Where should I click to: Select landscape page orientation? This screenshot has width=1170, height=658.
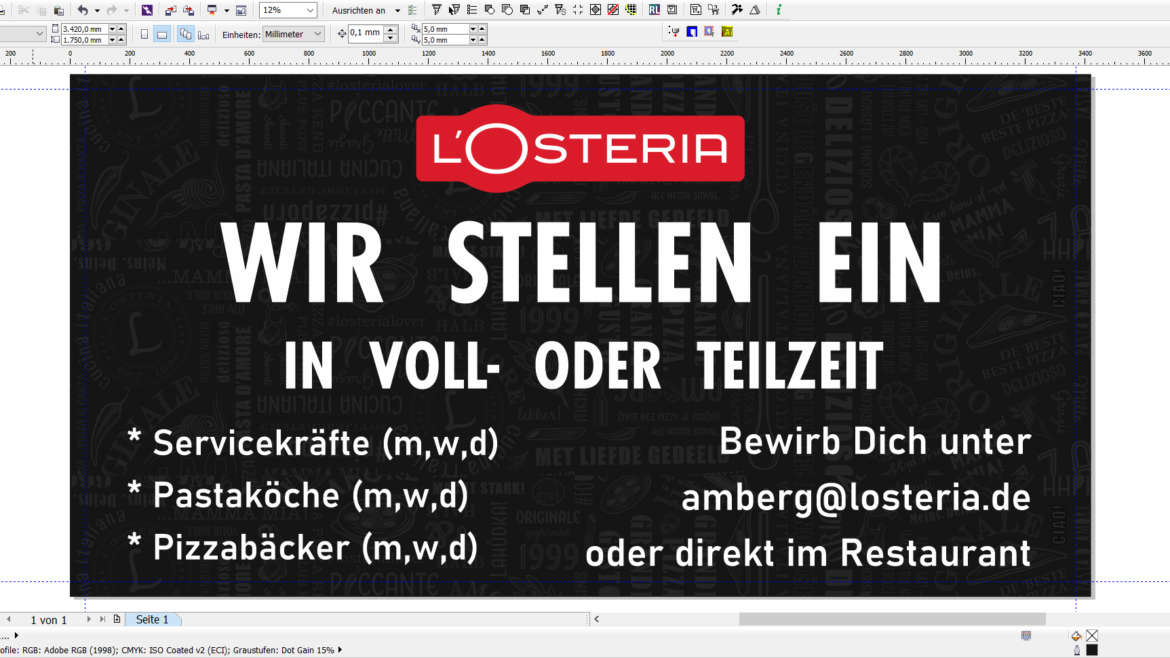tap(162, 34)
